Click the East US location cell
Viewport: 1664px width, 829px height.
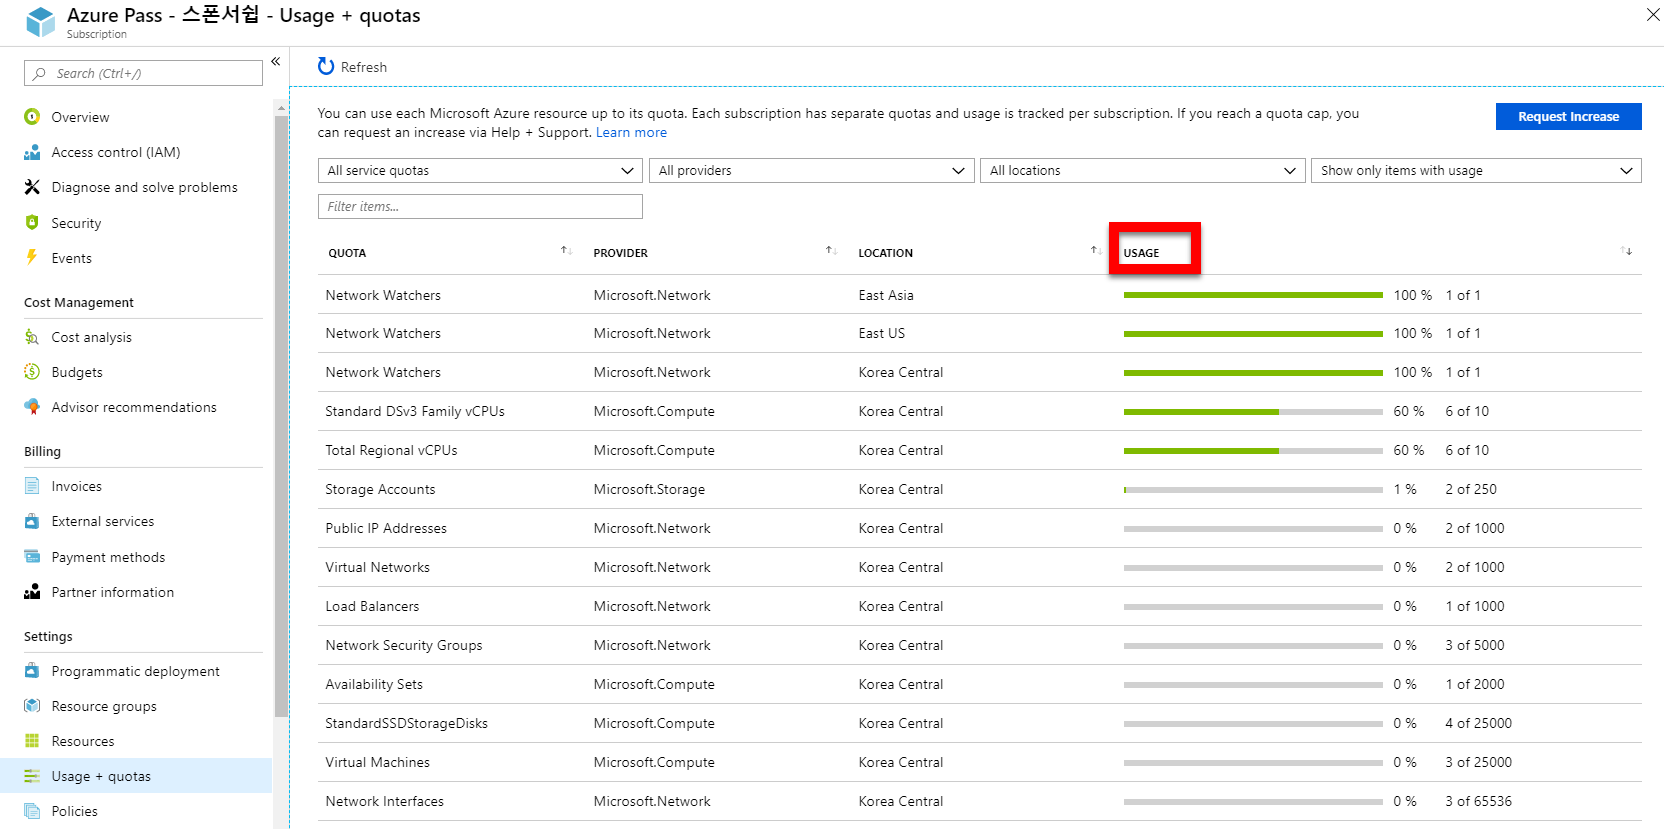click(x=881, y=333)
